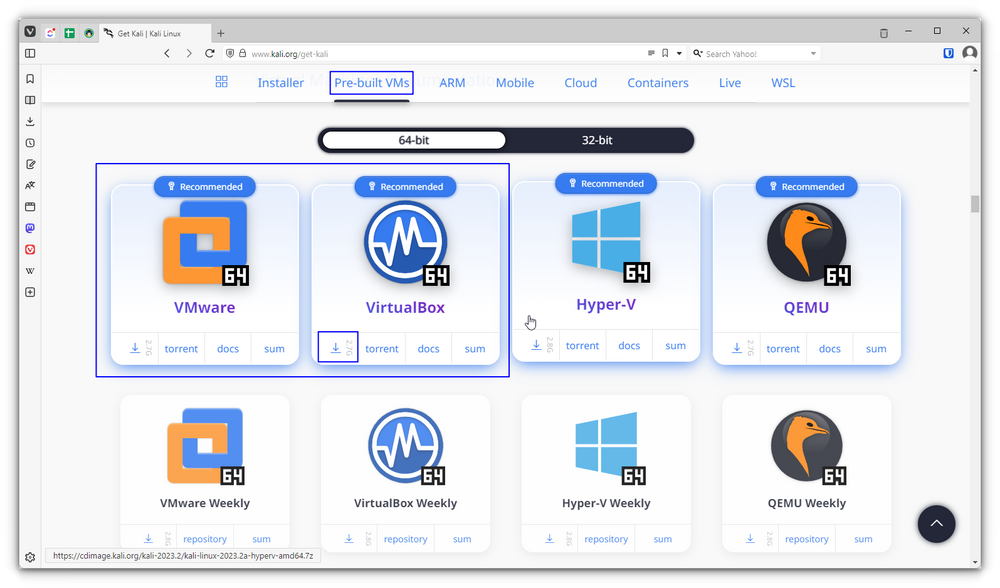Image resolution: width=1000 pixels, height=588 pixels.
Task: Open the search field history dropdown
Action: click(x=813, y=53)
